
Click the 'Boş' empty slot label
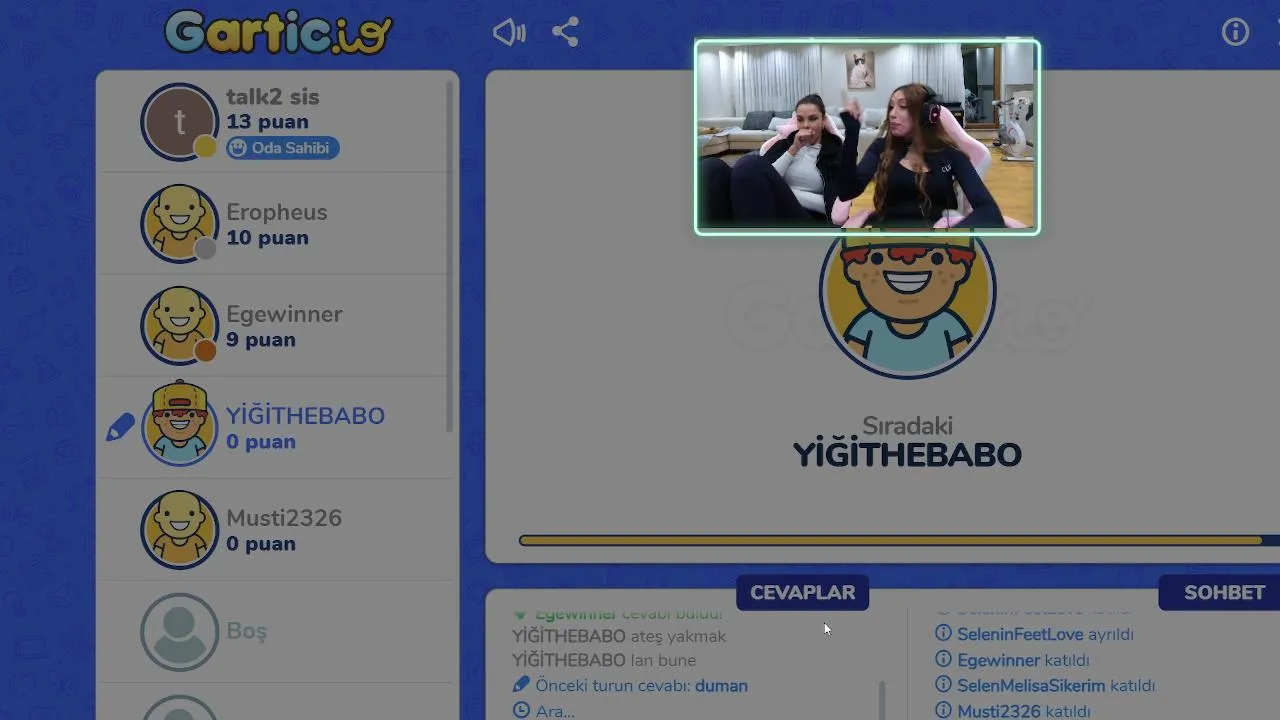click(246, 631)
